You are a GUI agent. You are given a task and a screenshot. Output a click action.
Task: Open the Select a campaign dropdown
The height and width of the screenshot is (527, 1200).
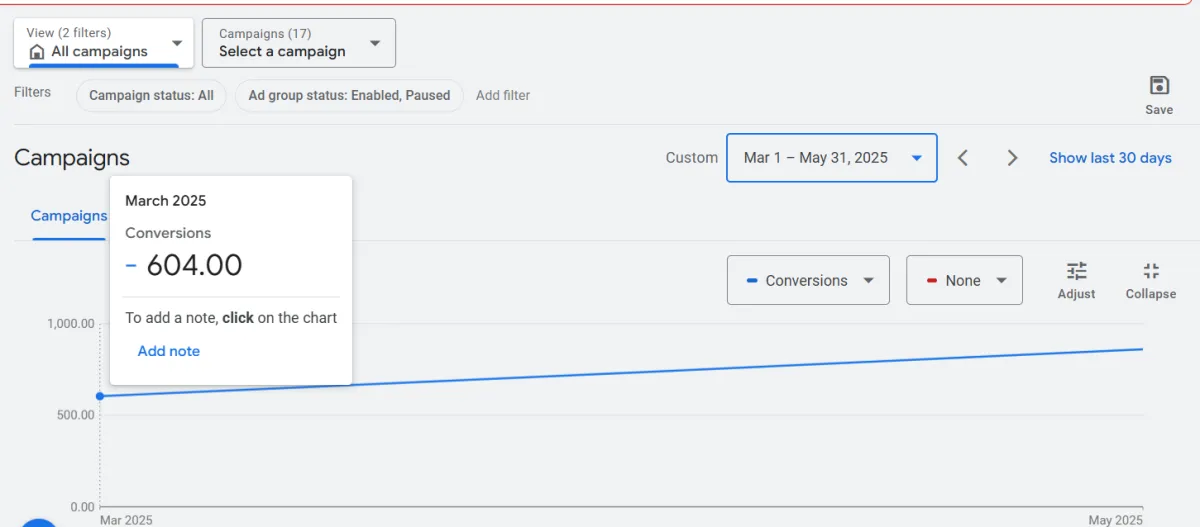pos(298,43)
